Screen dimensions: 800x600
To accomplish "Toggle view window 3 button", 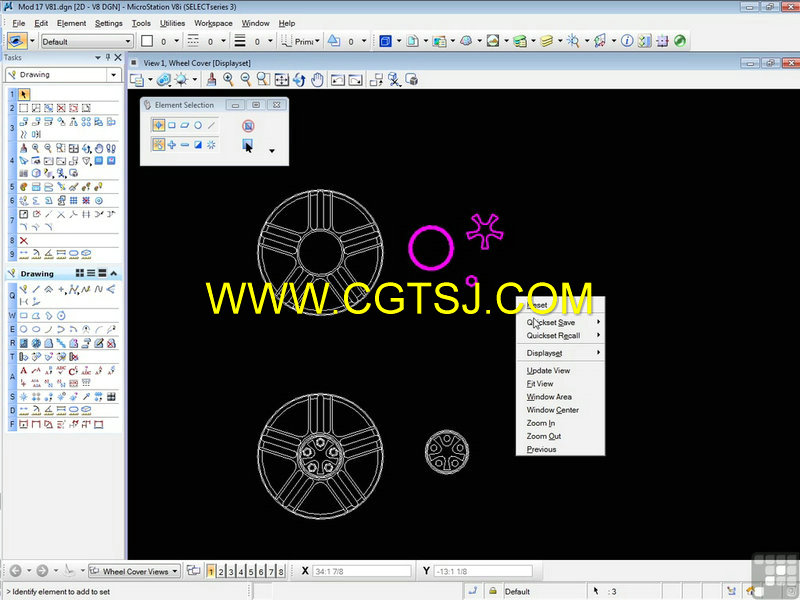I will (x=231, y=571).
